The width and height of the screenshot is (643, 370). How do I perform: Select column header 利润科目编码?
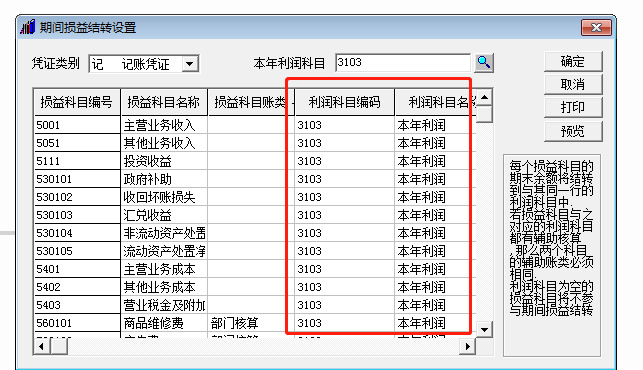point(344,102)
